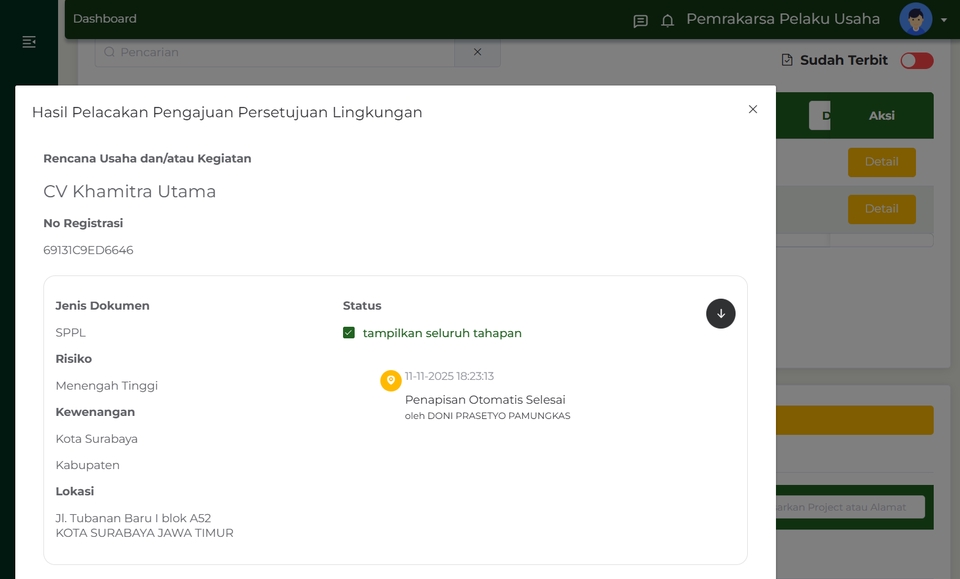Click the sidebar hamburger menu icon
Viewport: 960px width, 579px height.
tap(29, 42)
